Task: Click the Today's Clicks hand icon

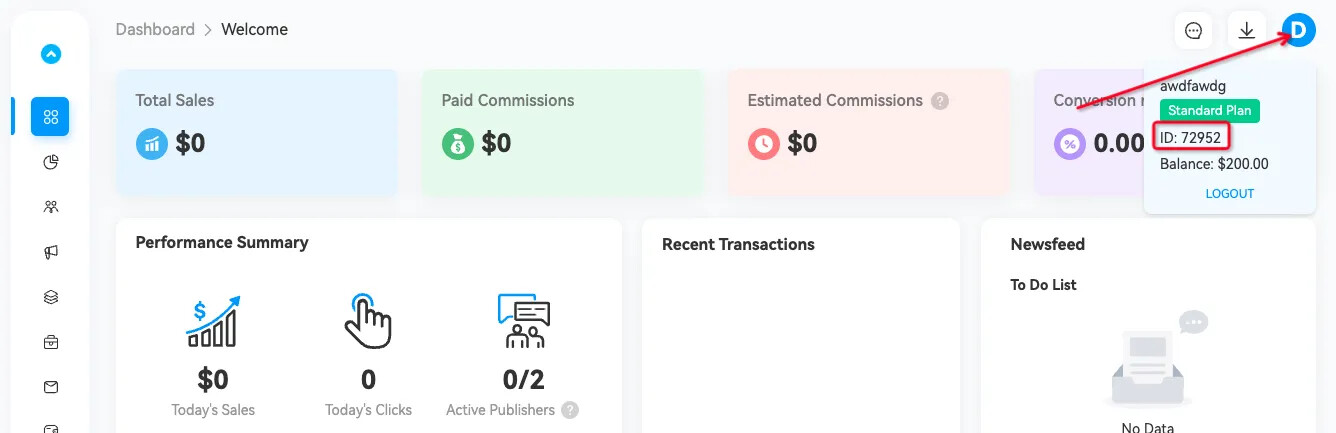Action: tap(368, 321)
